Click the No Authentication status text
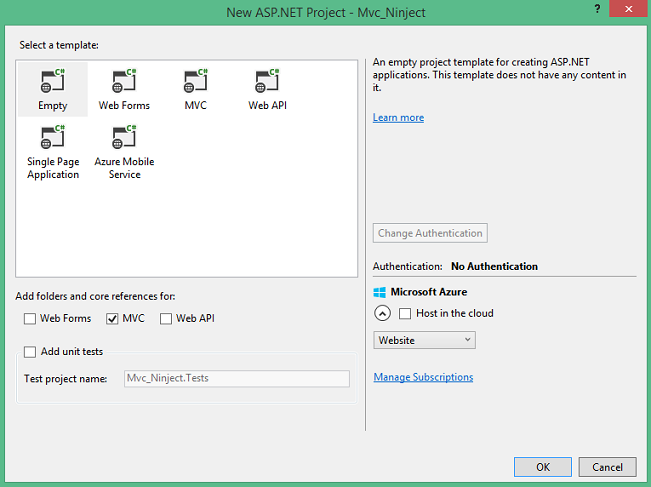651x487 pixels. click(494, 266)
